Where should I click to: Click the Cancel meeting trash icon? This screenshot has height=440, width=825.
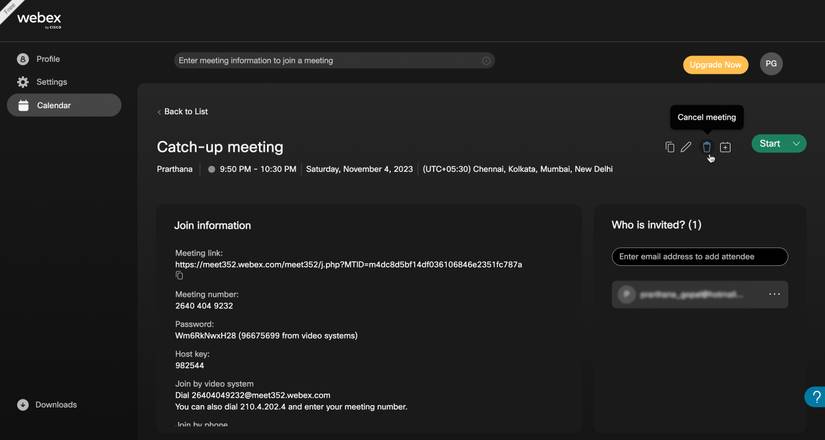click(x=706, y=147)
